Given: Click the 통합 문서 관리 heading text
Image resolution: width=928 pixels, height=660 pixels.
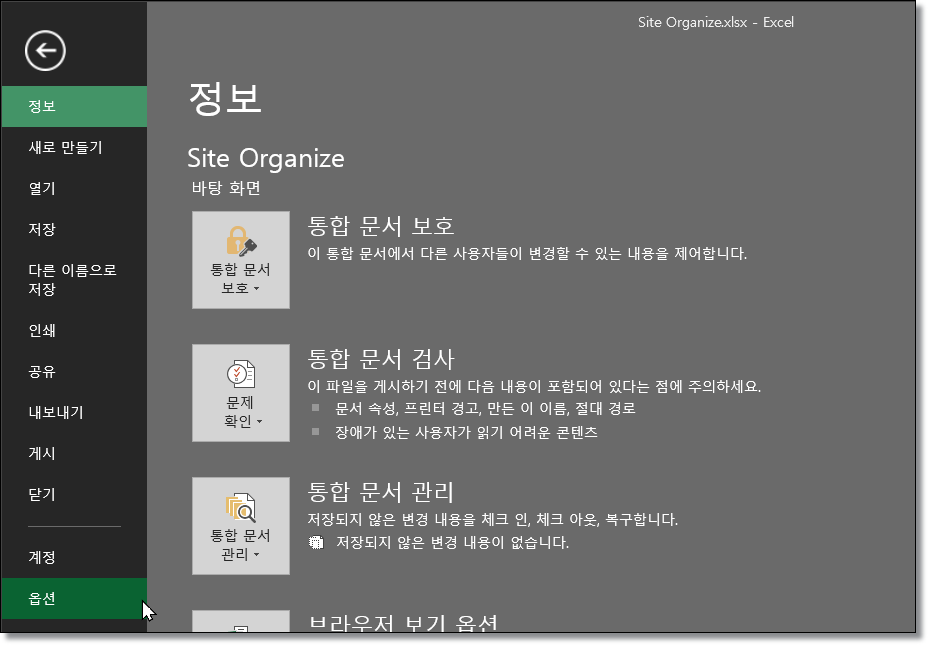Looking at the screenshot, I should tap(381, 492).
